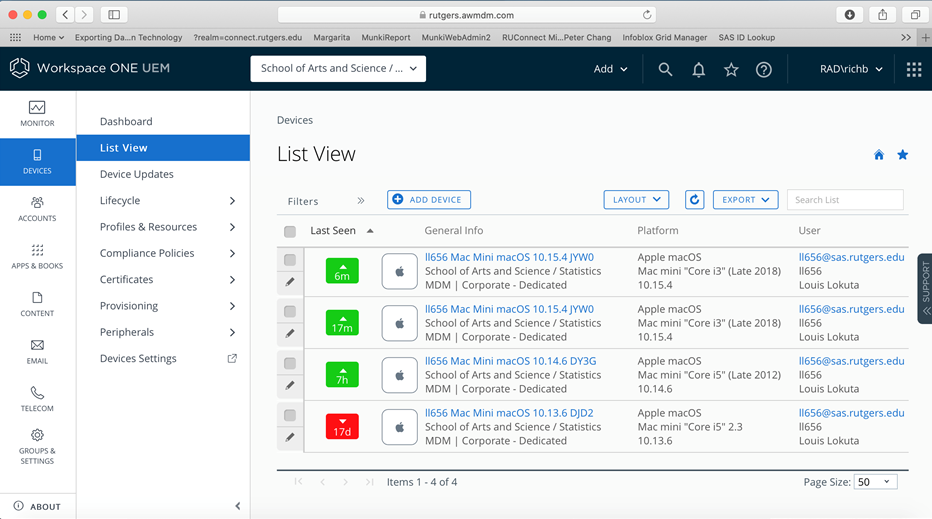Toggle the select-all devices checkbox
932x519 pixels.
pyautogui.click(x=289, y=231)
